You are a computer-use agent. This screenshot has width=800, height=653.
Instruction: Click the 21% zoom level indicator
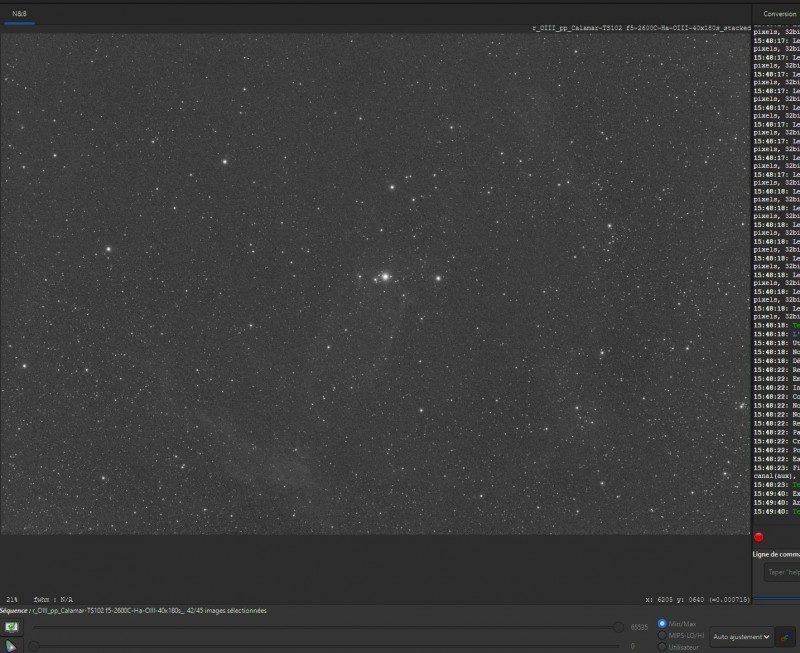[x=12, y=599]
